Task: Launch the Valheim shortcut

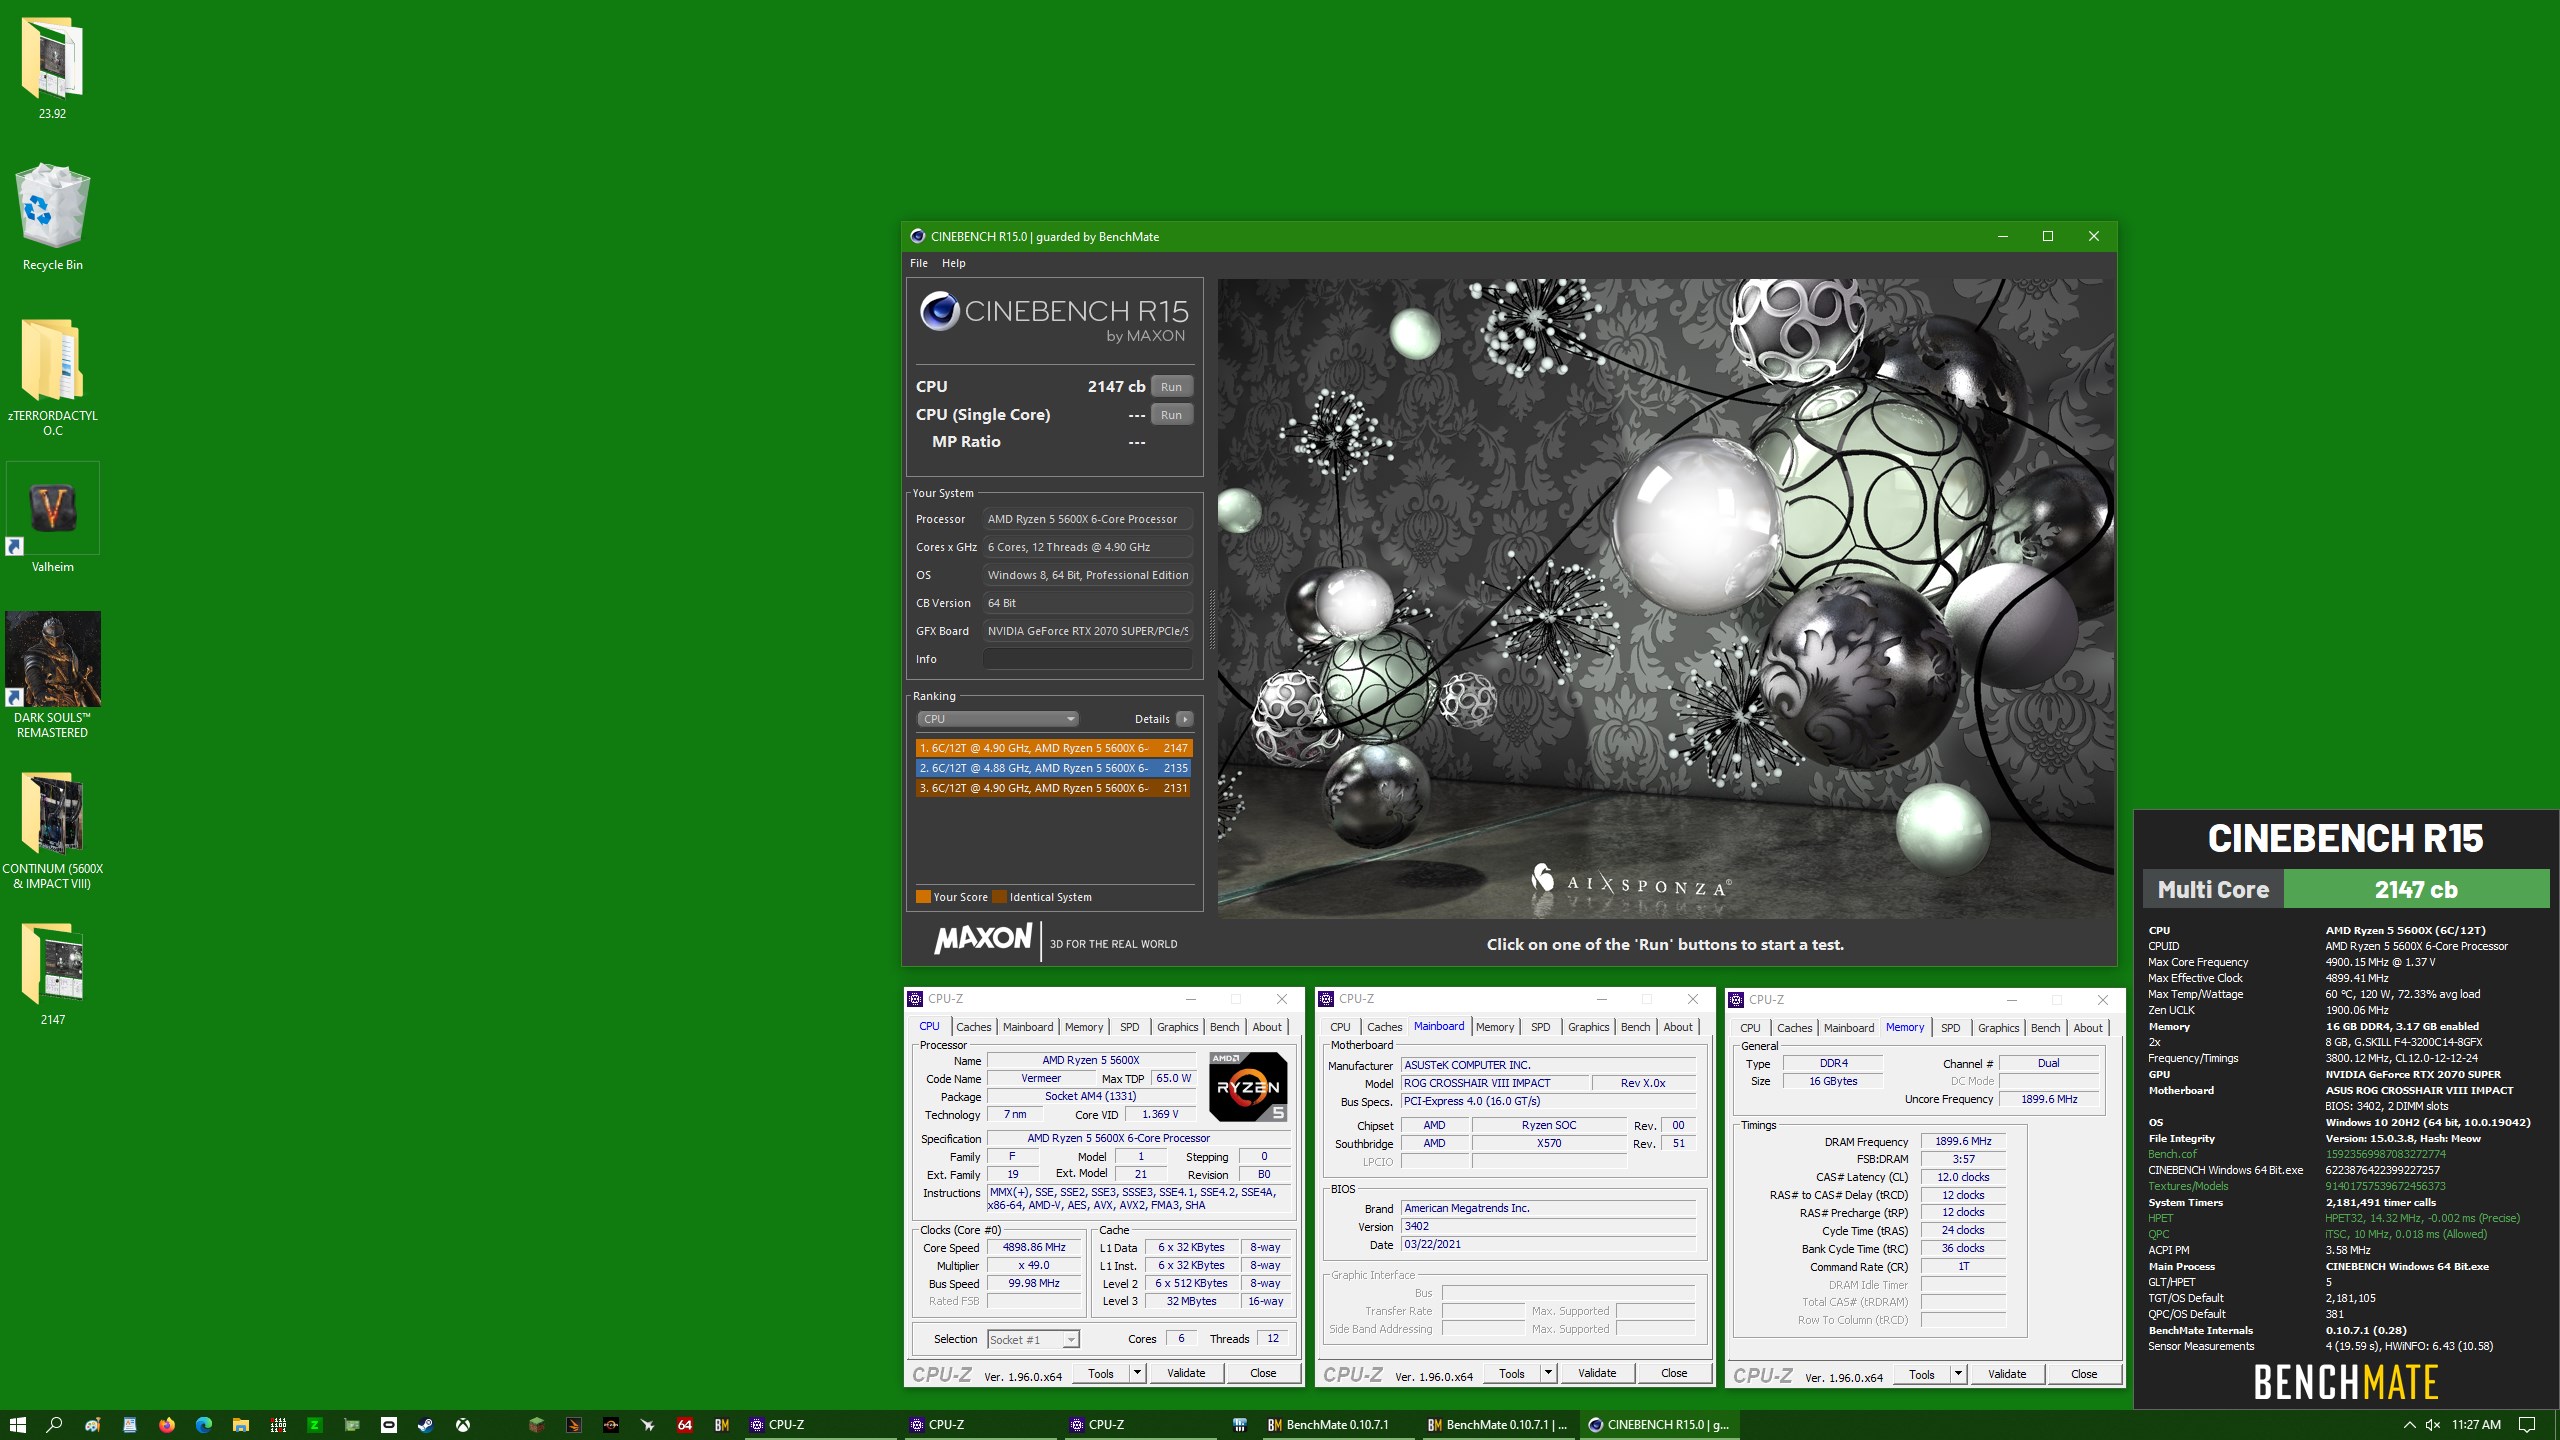Action: [52, 518]
